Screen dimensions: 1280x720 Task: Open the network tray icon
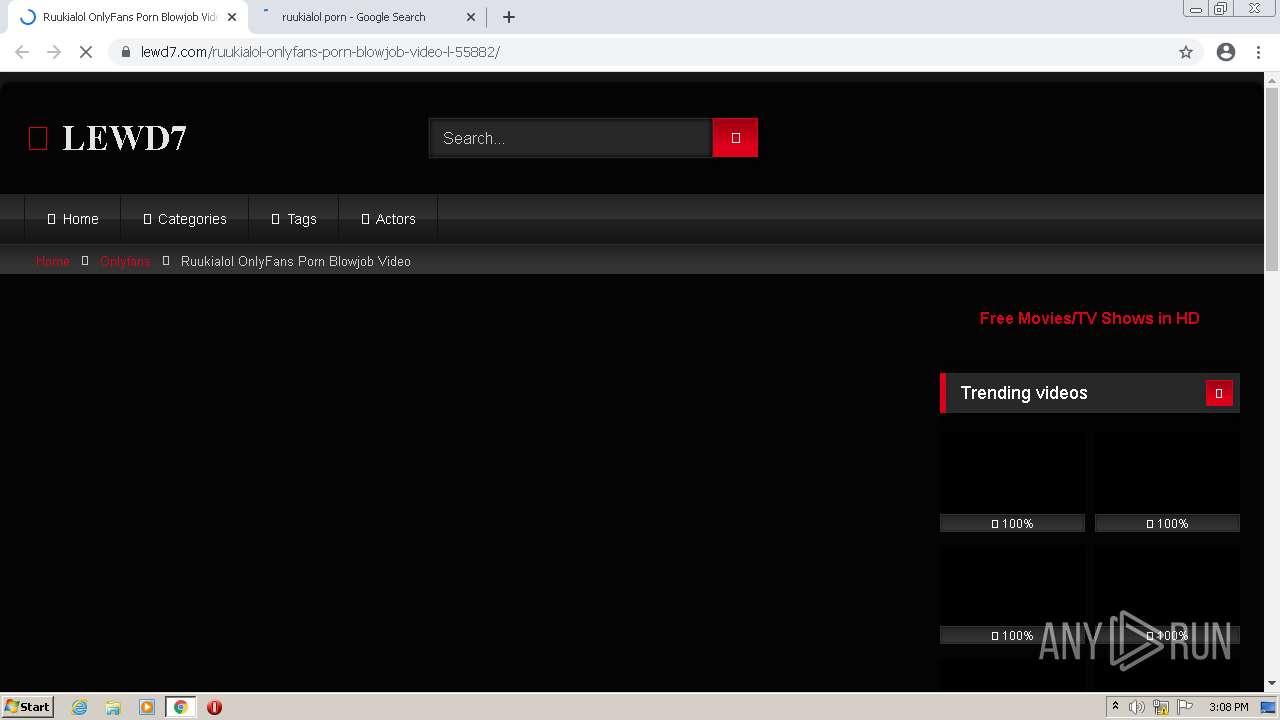1161,707
